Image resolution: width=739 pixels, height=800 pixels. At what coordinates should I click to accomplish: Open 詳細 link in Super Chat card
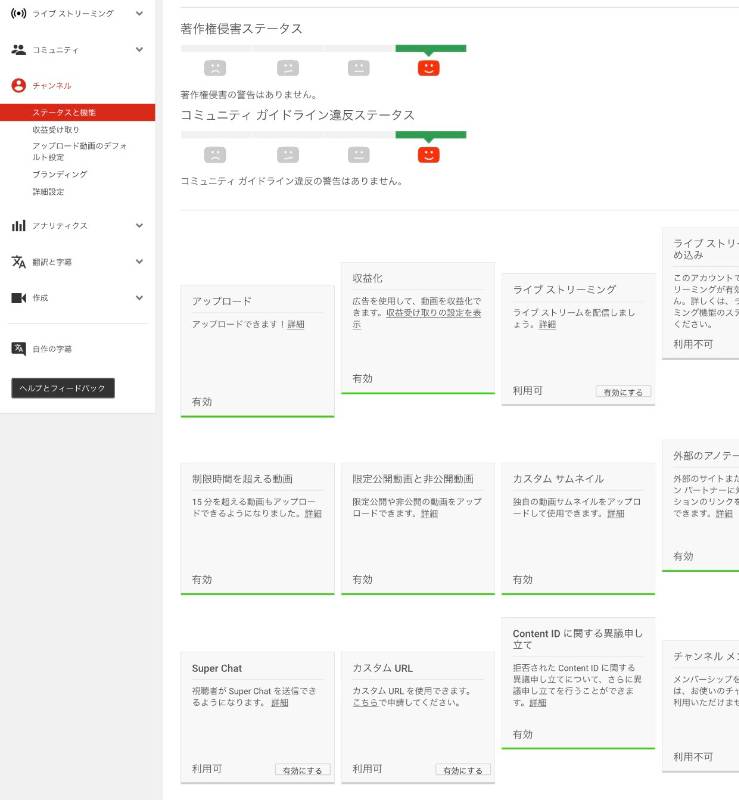click(280, 703)
